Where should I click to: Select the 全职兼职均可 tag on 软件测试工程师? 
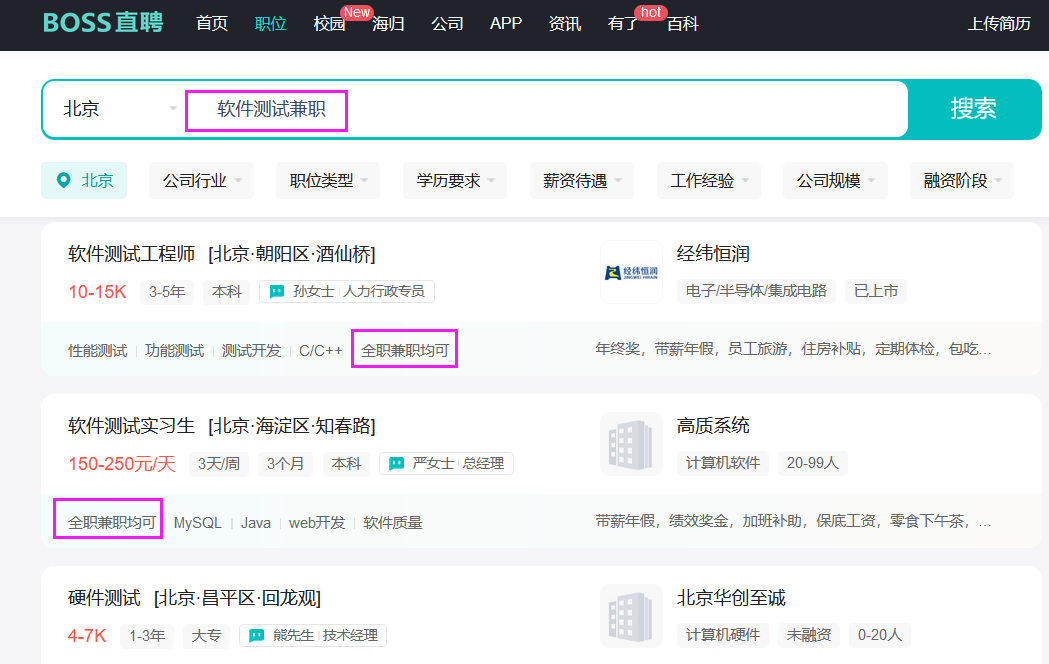(404, 351)
